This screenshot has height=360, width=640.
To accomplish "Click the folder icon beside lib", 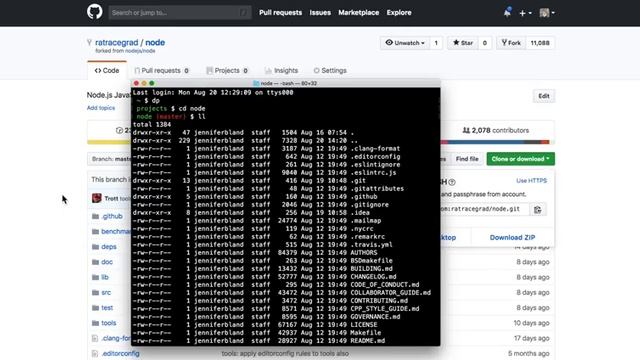I will point(96,277).
